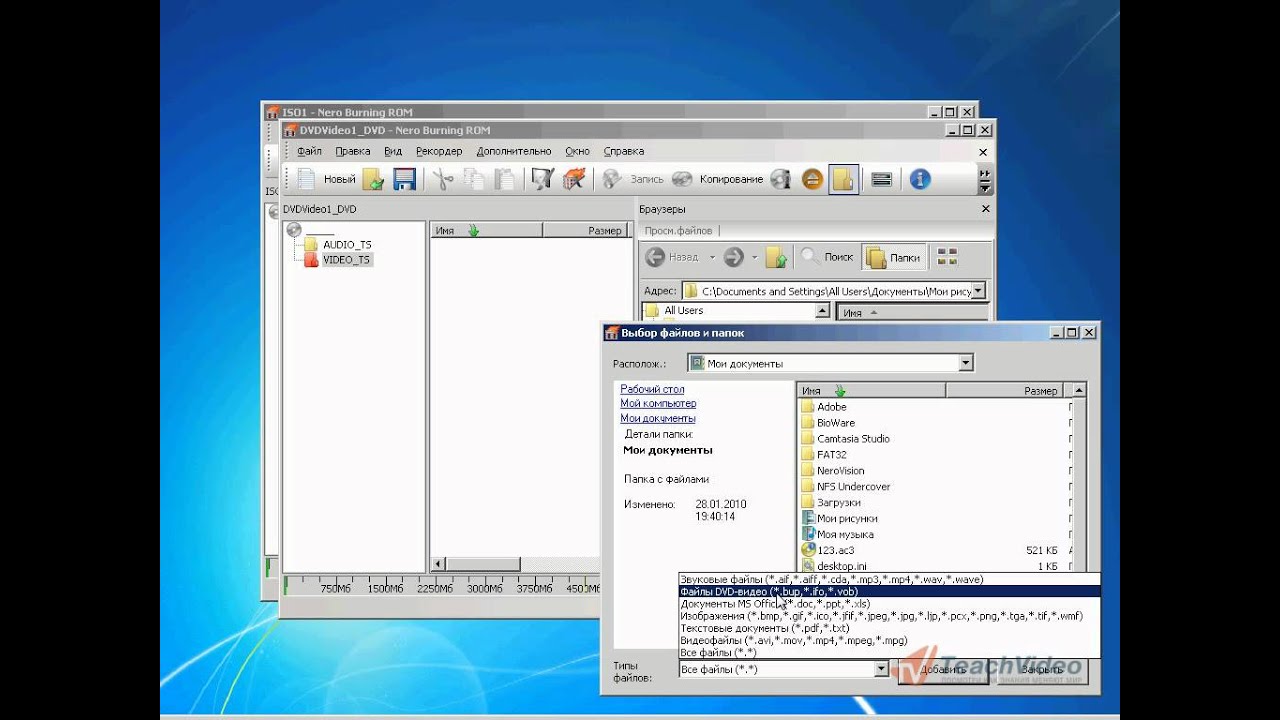Click the blue information icon
This screenshot has height=720, width=1280.
(920, 179)
